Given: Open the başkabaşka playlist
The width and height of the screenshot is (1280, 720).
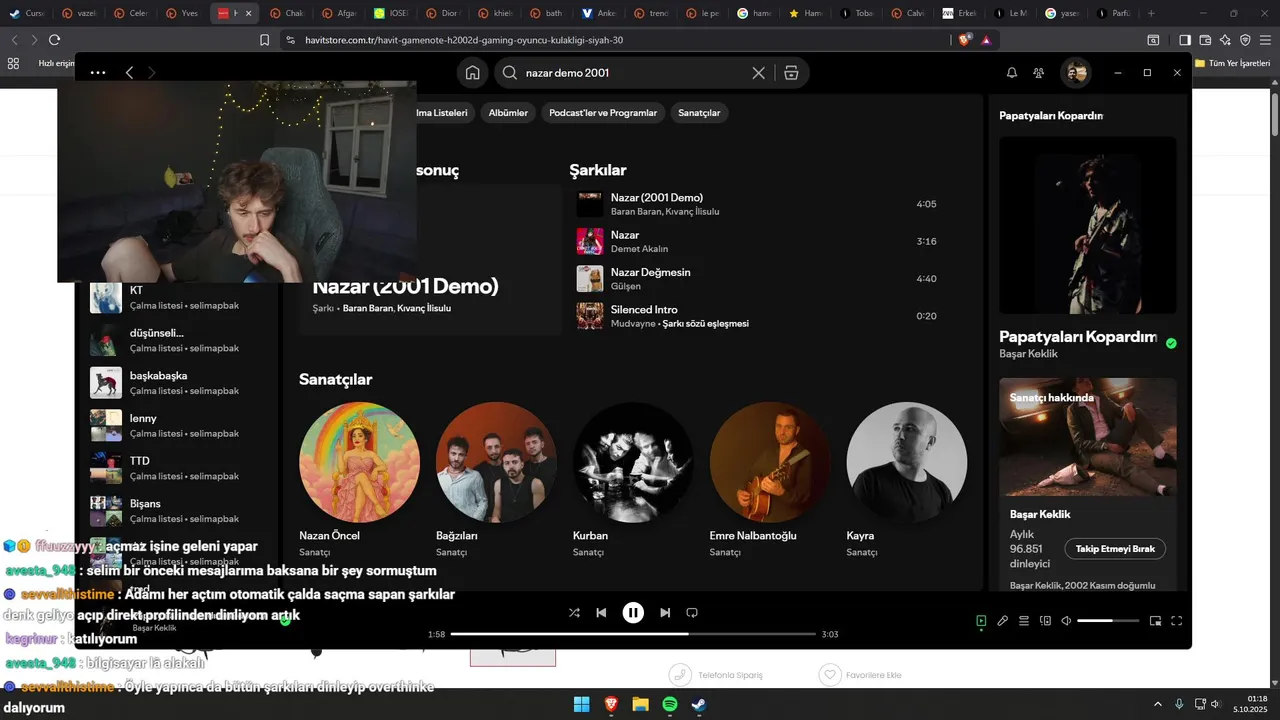Looking at the screenshot, I should click(178, 383).
